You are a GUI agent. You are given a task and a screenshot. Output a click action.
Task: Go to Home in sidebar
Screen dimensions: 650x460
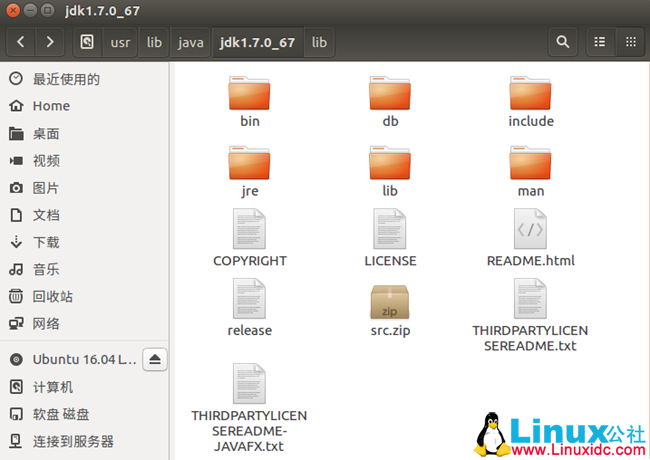click(85, 106)
